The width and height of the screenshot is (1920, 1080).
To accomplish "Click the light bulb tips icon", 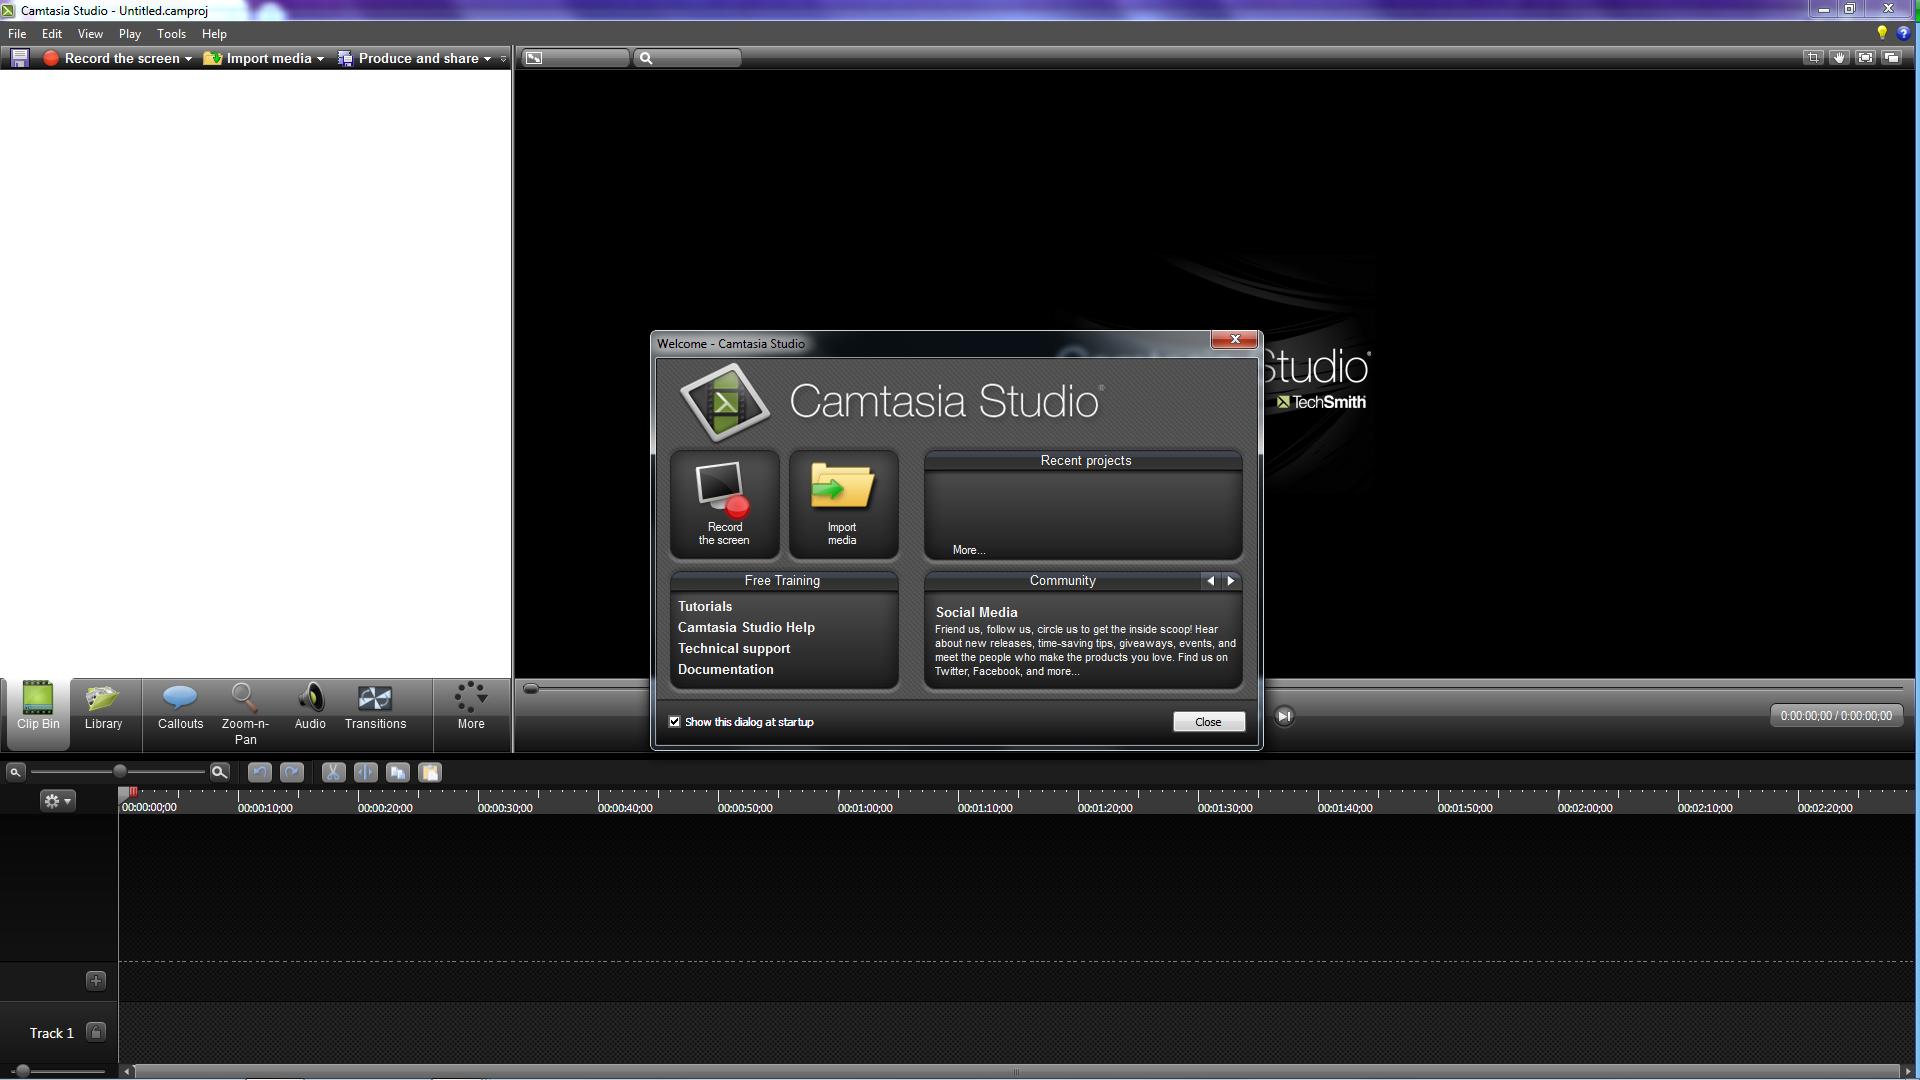I will 1882,33.
